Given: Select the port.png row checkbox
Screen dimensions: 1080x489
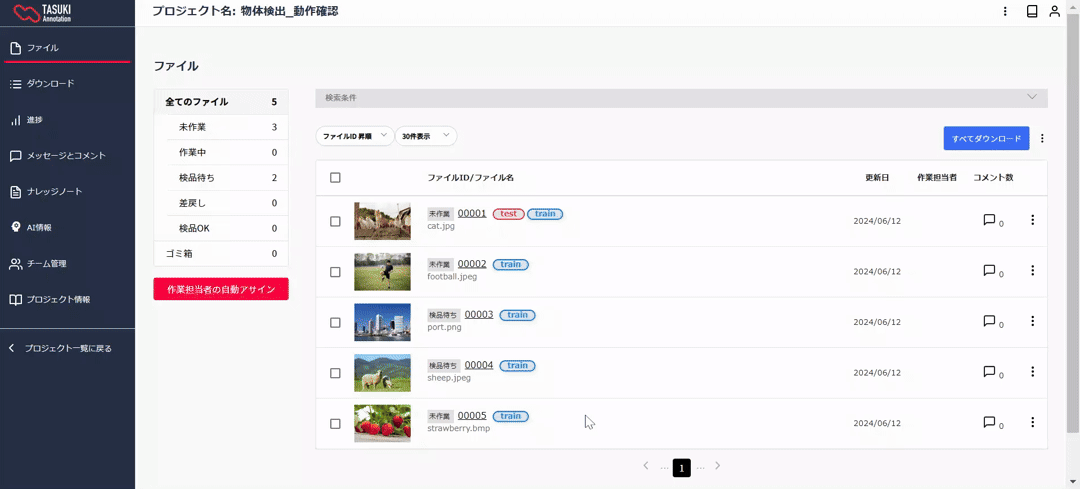Looking at the screenshot, I should coord(335,322).
